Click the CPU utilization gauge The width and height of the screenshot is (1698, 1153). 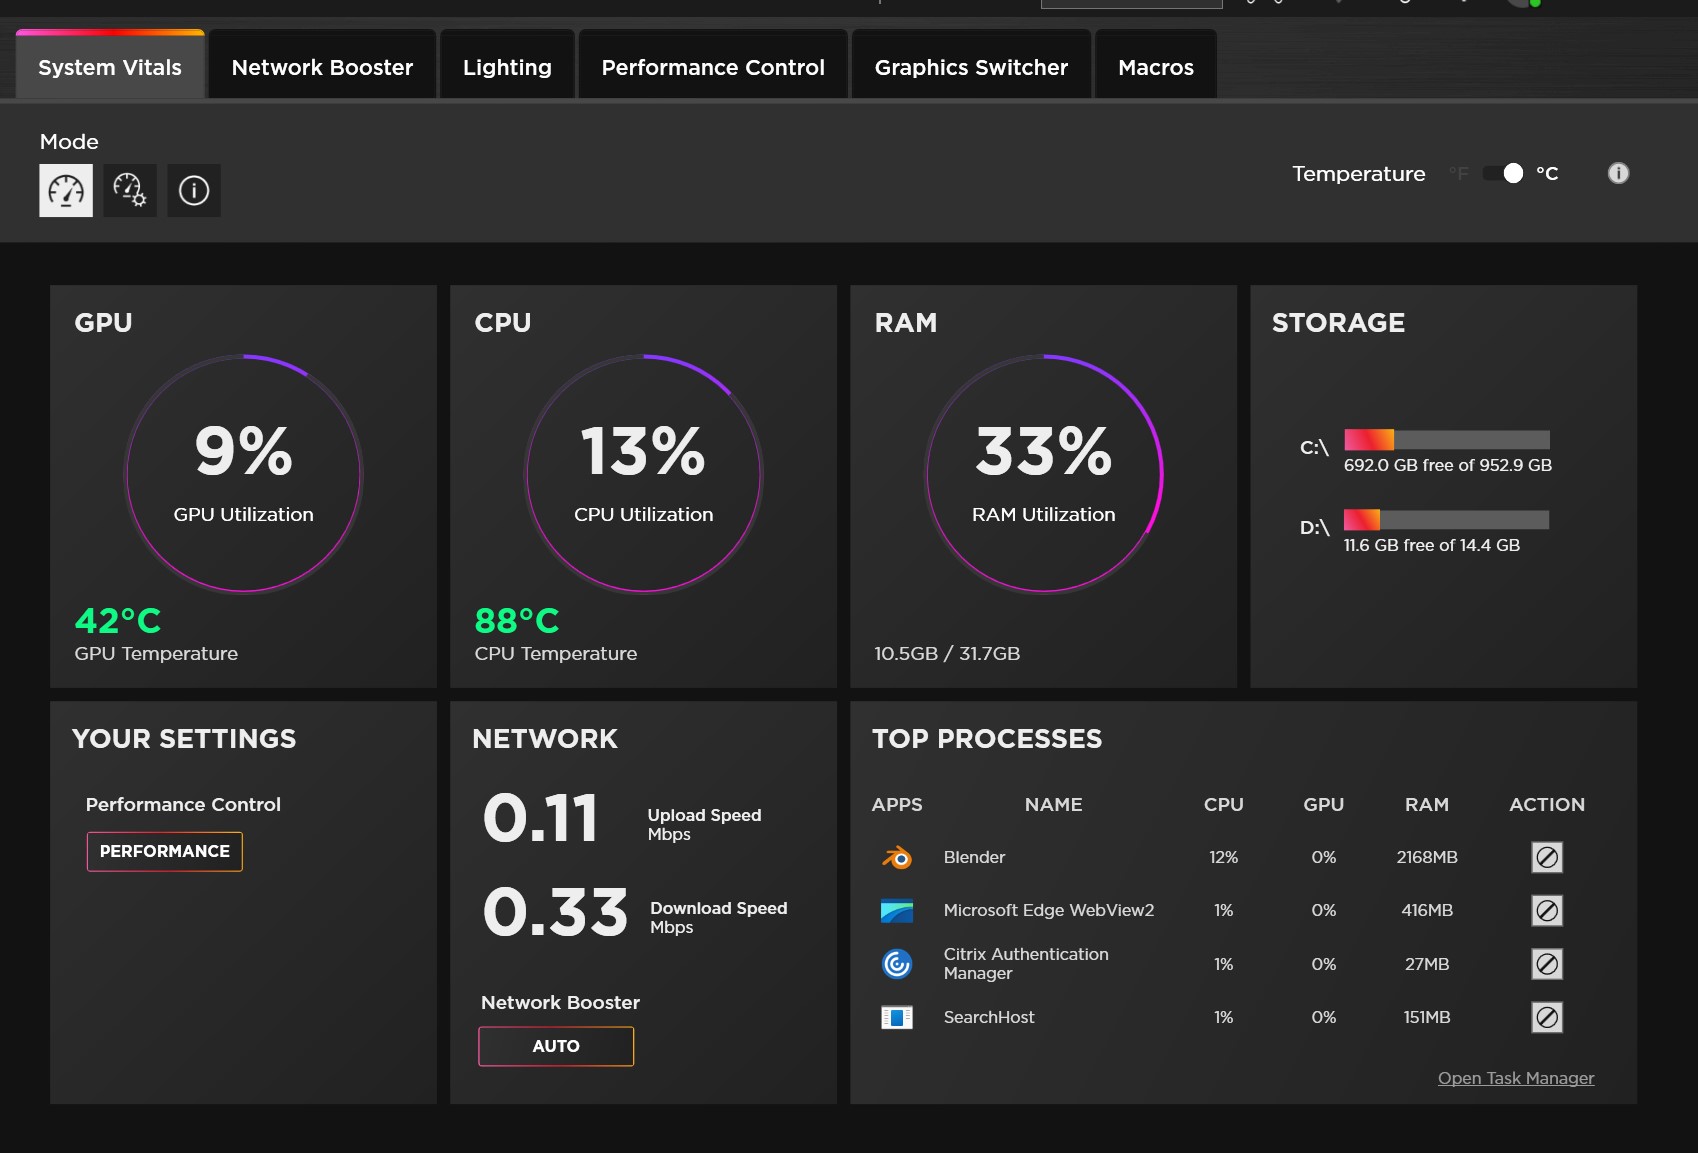pos(644,473)
